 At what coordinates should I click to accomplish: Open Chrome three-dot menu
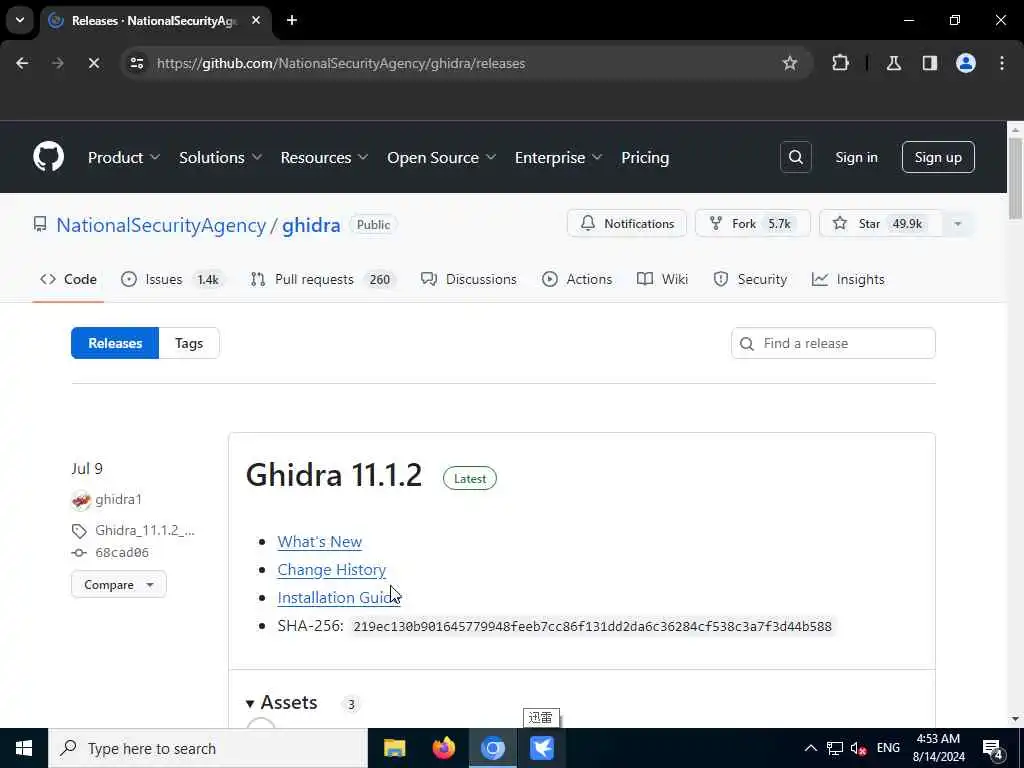click(x=1002, y=63)
